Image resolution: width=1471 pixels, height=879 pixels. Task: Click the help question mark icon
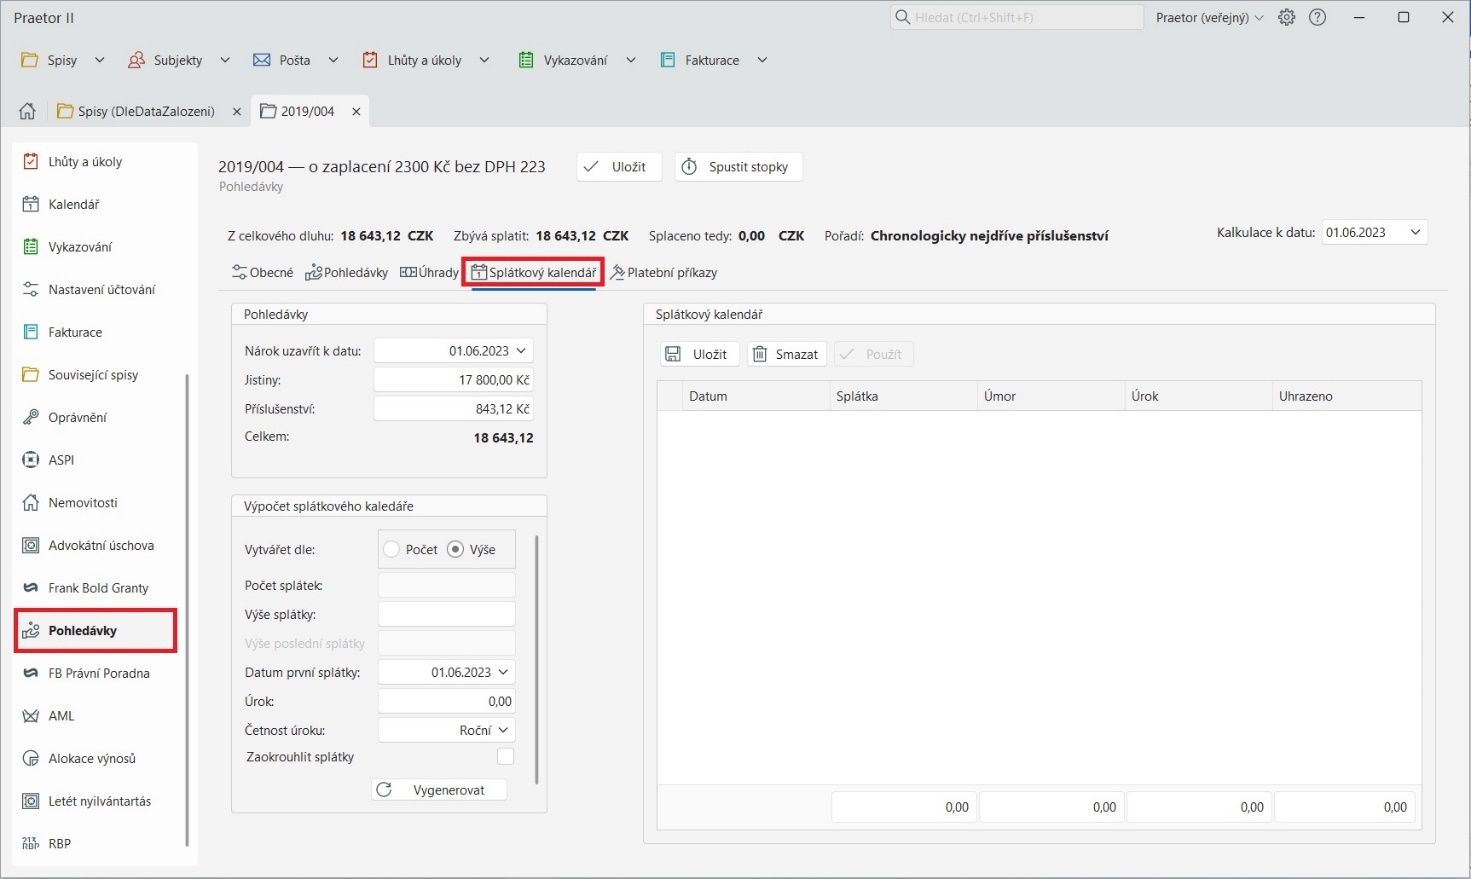tap(1318, 18)
